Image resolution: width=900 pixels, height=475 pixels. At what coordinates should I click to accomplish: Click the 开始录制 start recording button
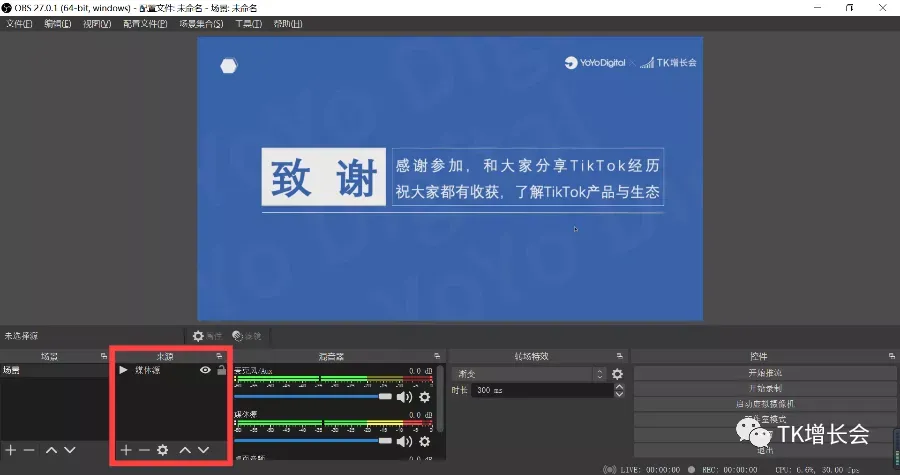pyautogui.click(x=765, y=388)
